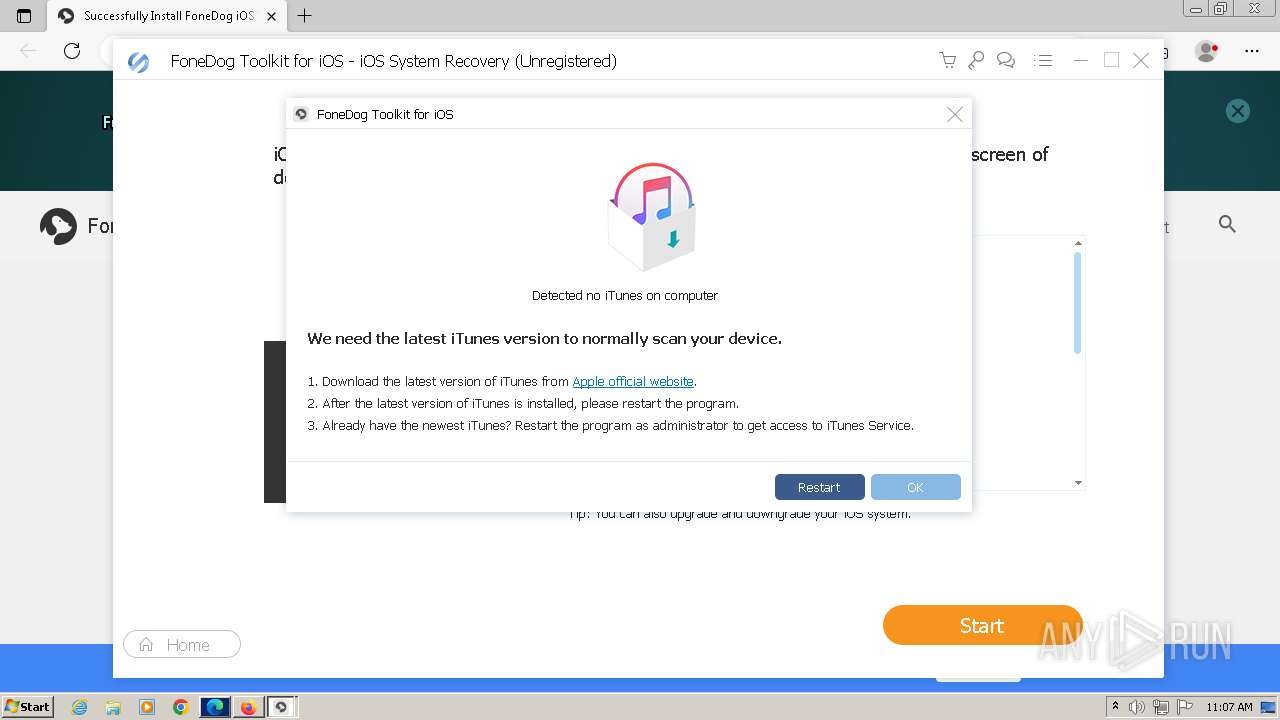Click the Action Center flag icon

point(1183,707)
